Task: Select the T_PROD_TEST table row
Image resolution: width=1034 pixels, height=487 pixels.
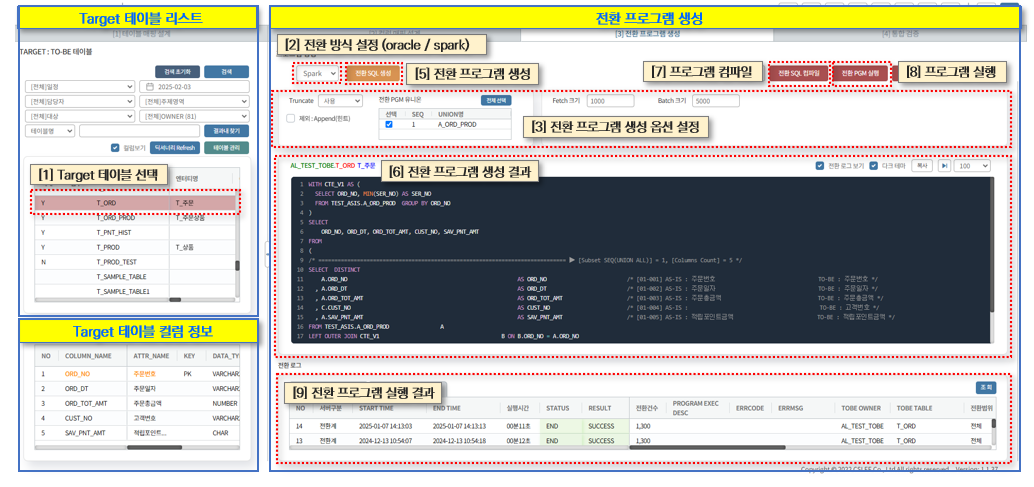Action: point(135,262)
